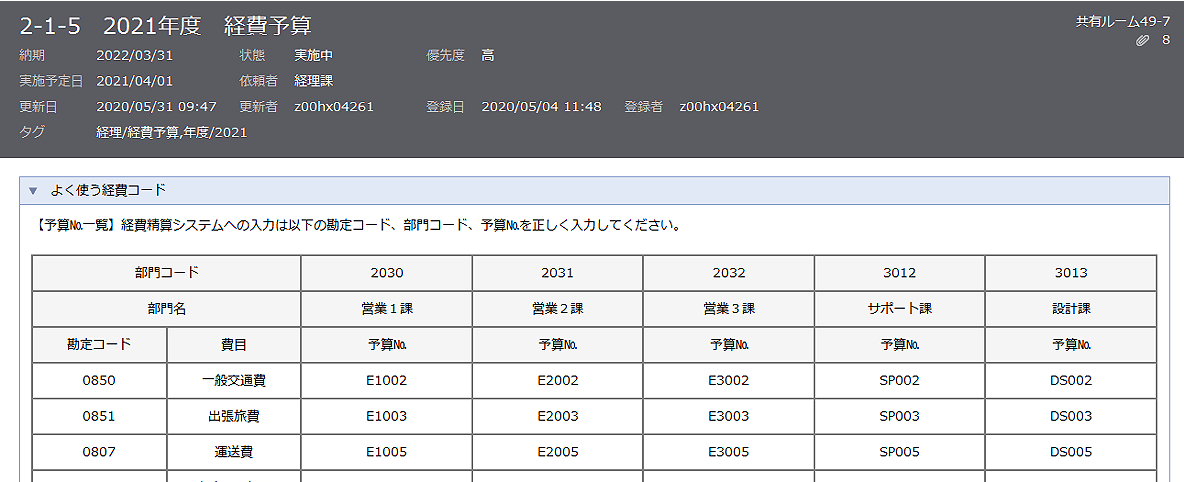Click the 費目 header cell
The height and width of the screenshot is (482, 1184).
(x=233, y=345)
